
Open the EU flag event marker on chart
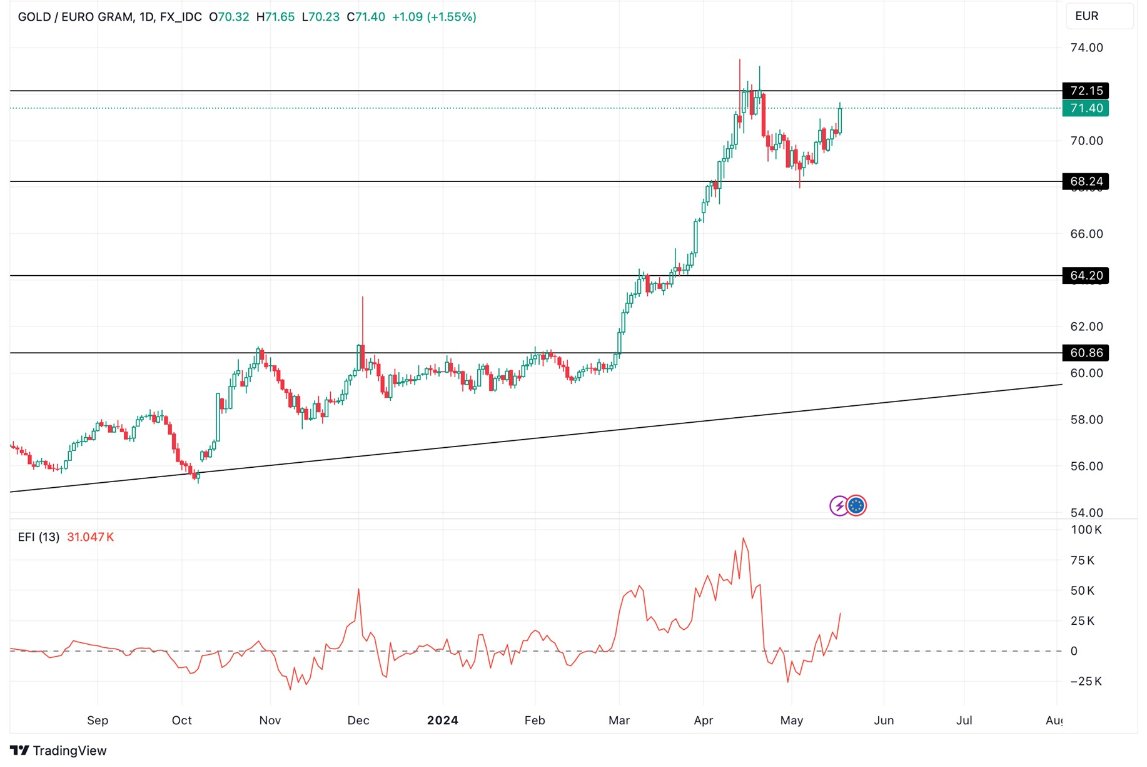(856, 505)
